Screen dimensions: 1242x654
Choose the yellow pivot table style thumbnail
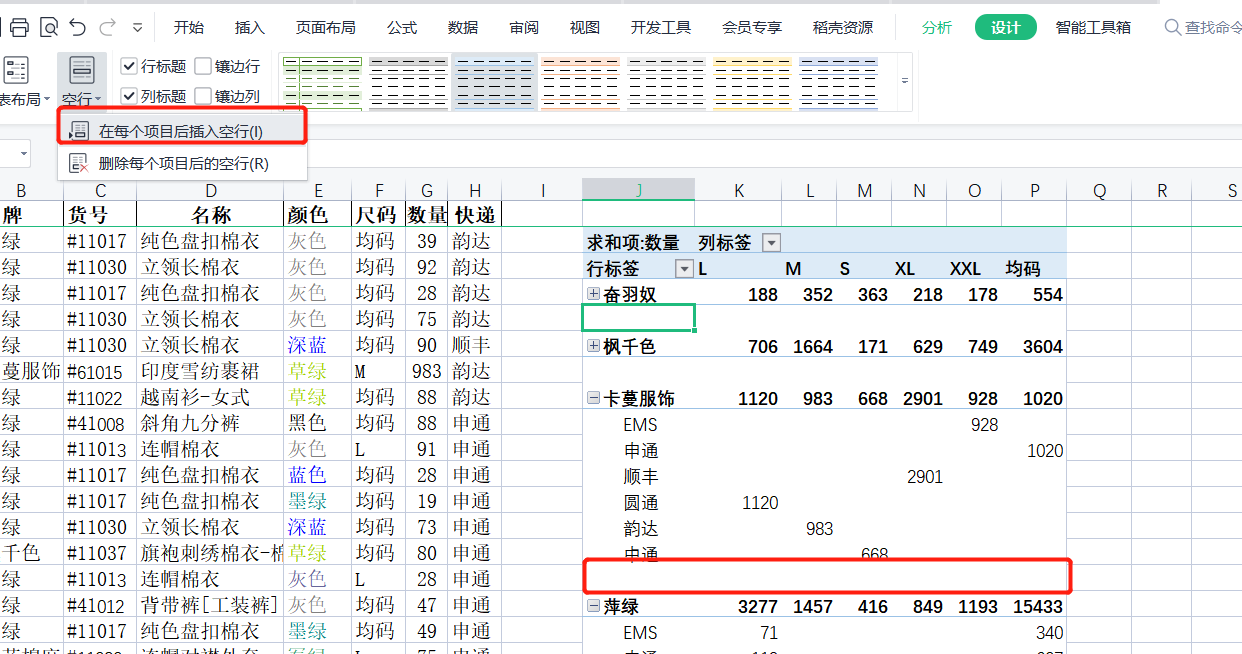pyautogui.click(x=753, y=82)
